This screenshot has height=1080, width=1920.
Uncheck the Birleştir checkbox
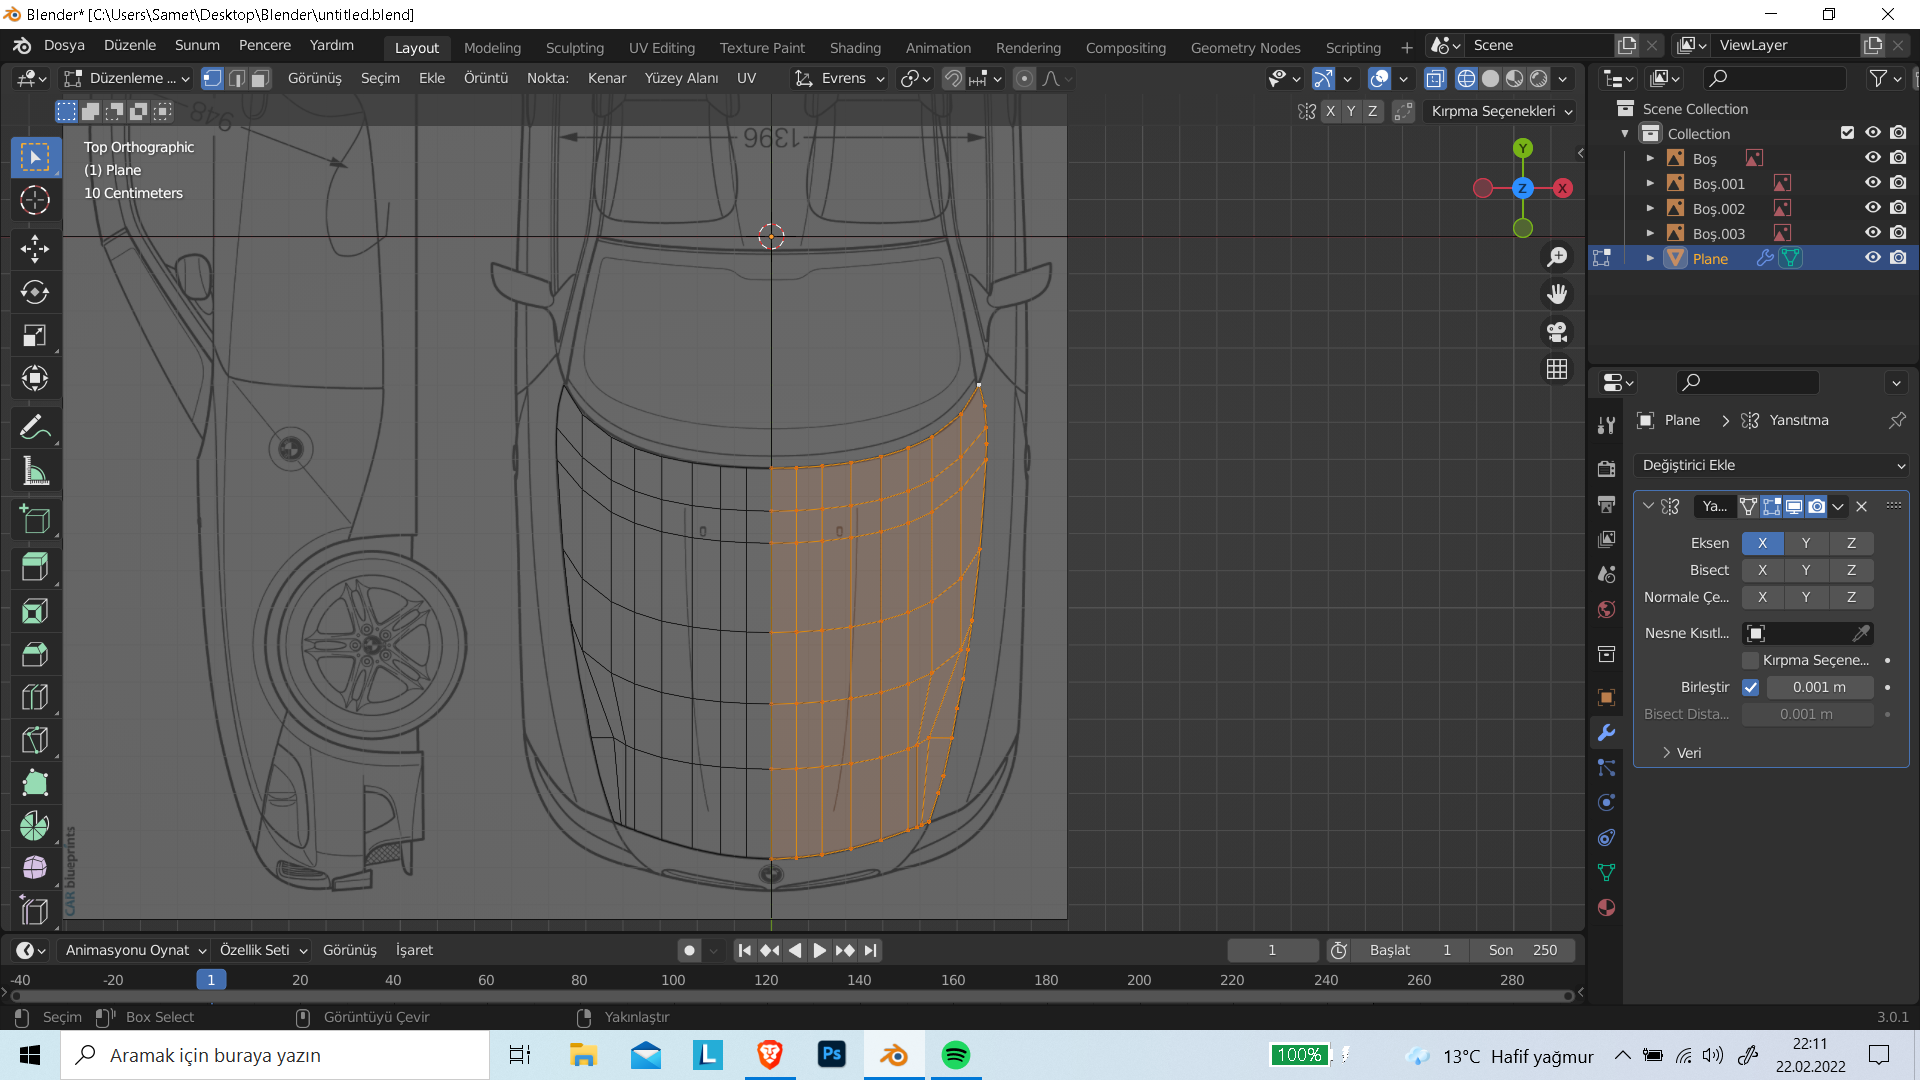click(1750, 687)
